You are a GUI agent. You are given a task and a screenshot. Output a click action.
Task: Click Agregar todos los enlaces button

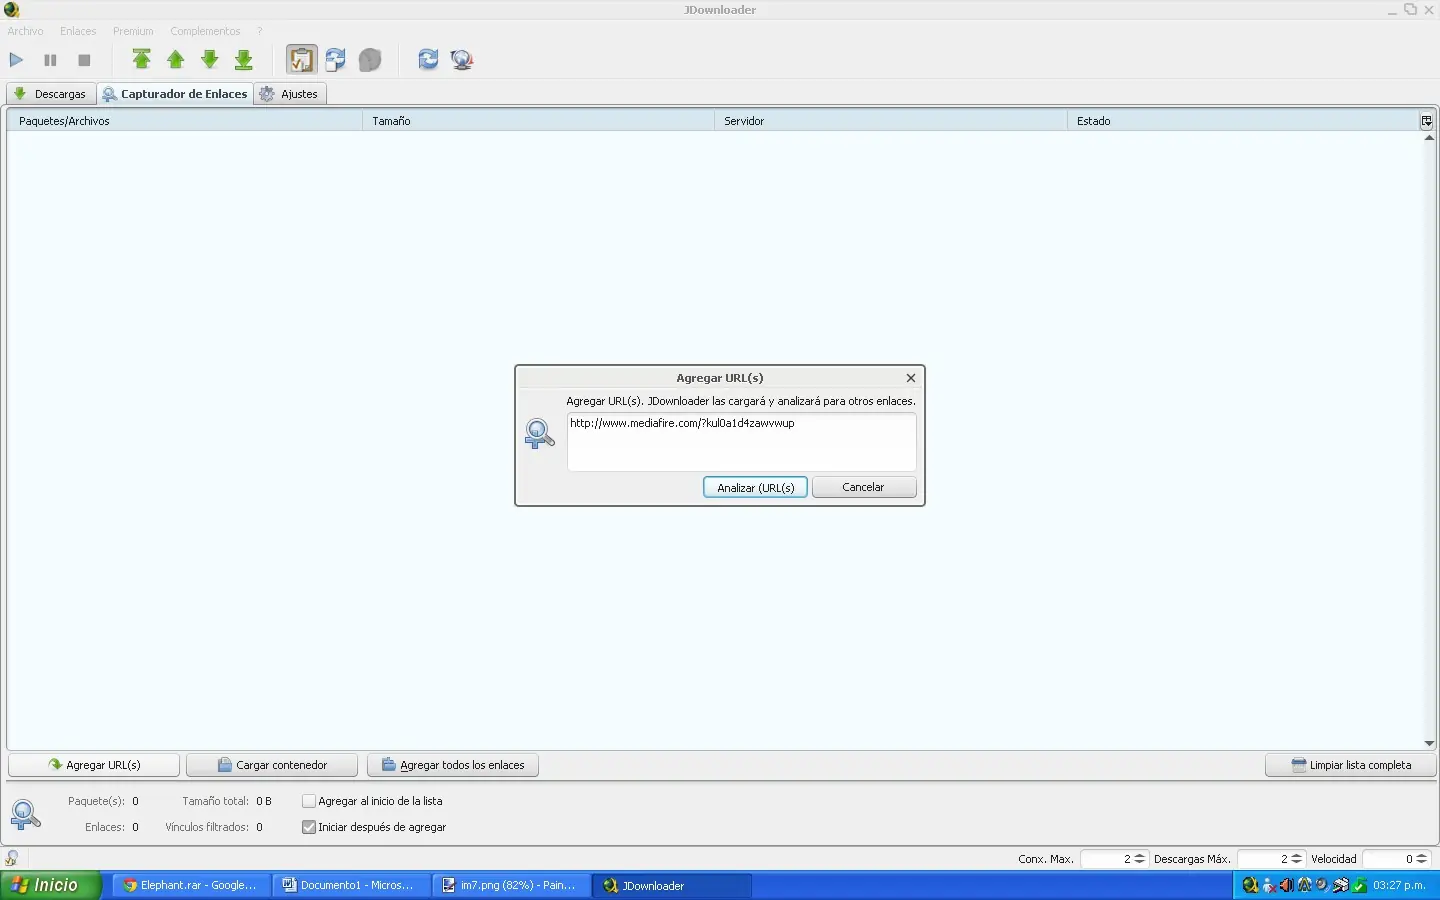pyautogui.click(x=453, y=765)
